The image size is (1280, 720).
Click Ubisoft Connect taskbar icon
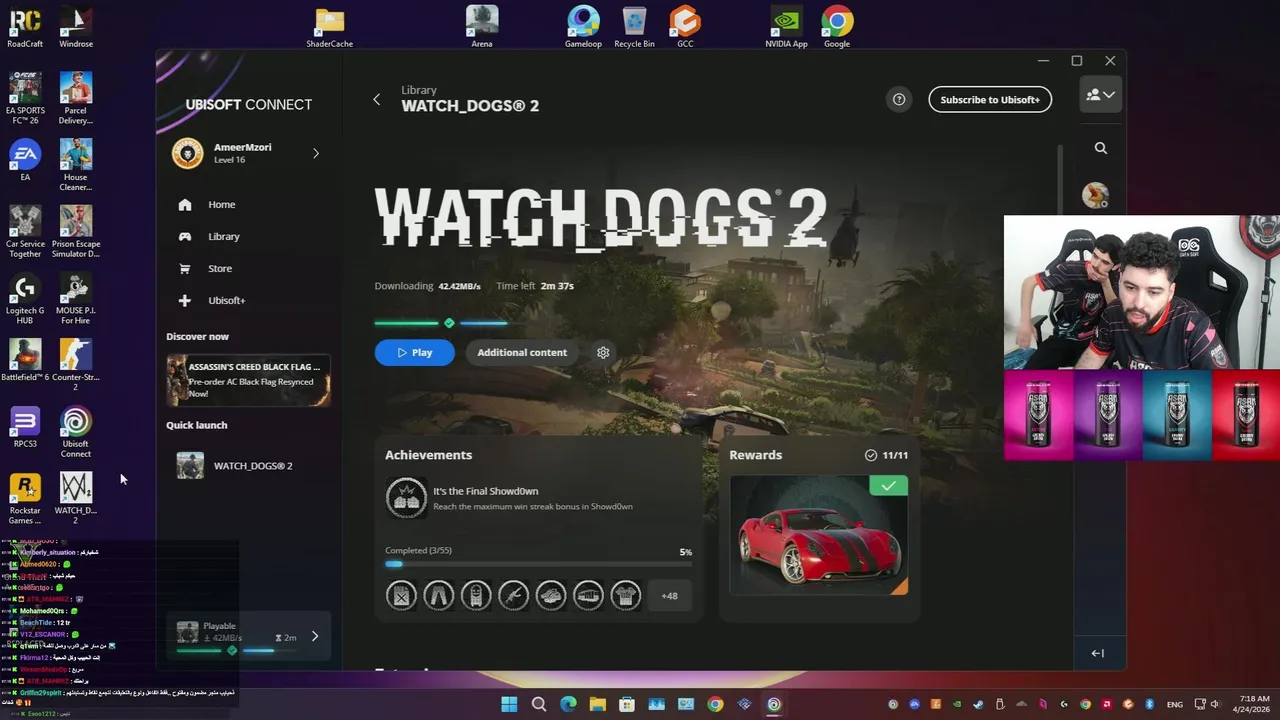774,704
